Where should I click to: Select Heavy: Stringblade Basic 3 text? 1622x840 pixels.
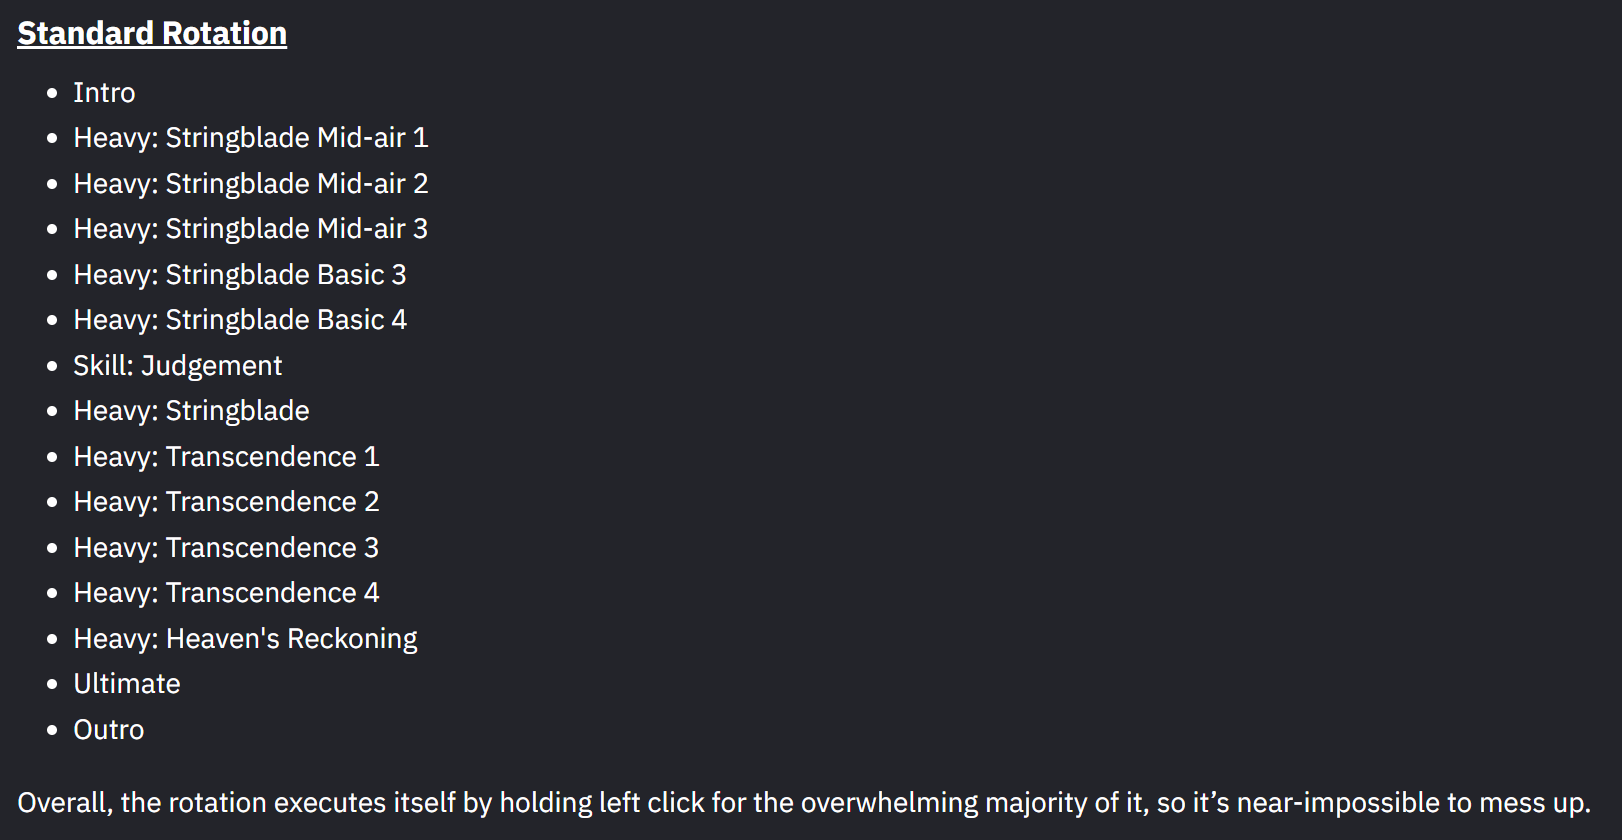tap(240, 274)
